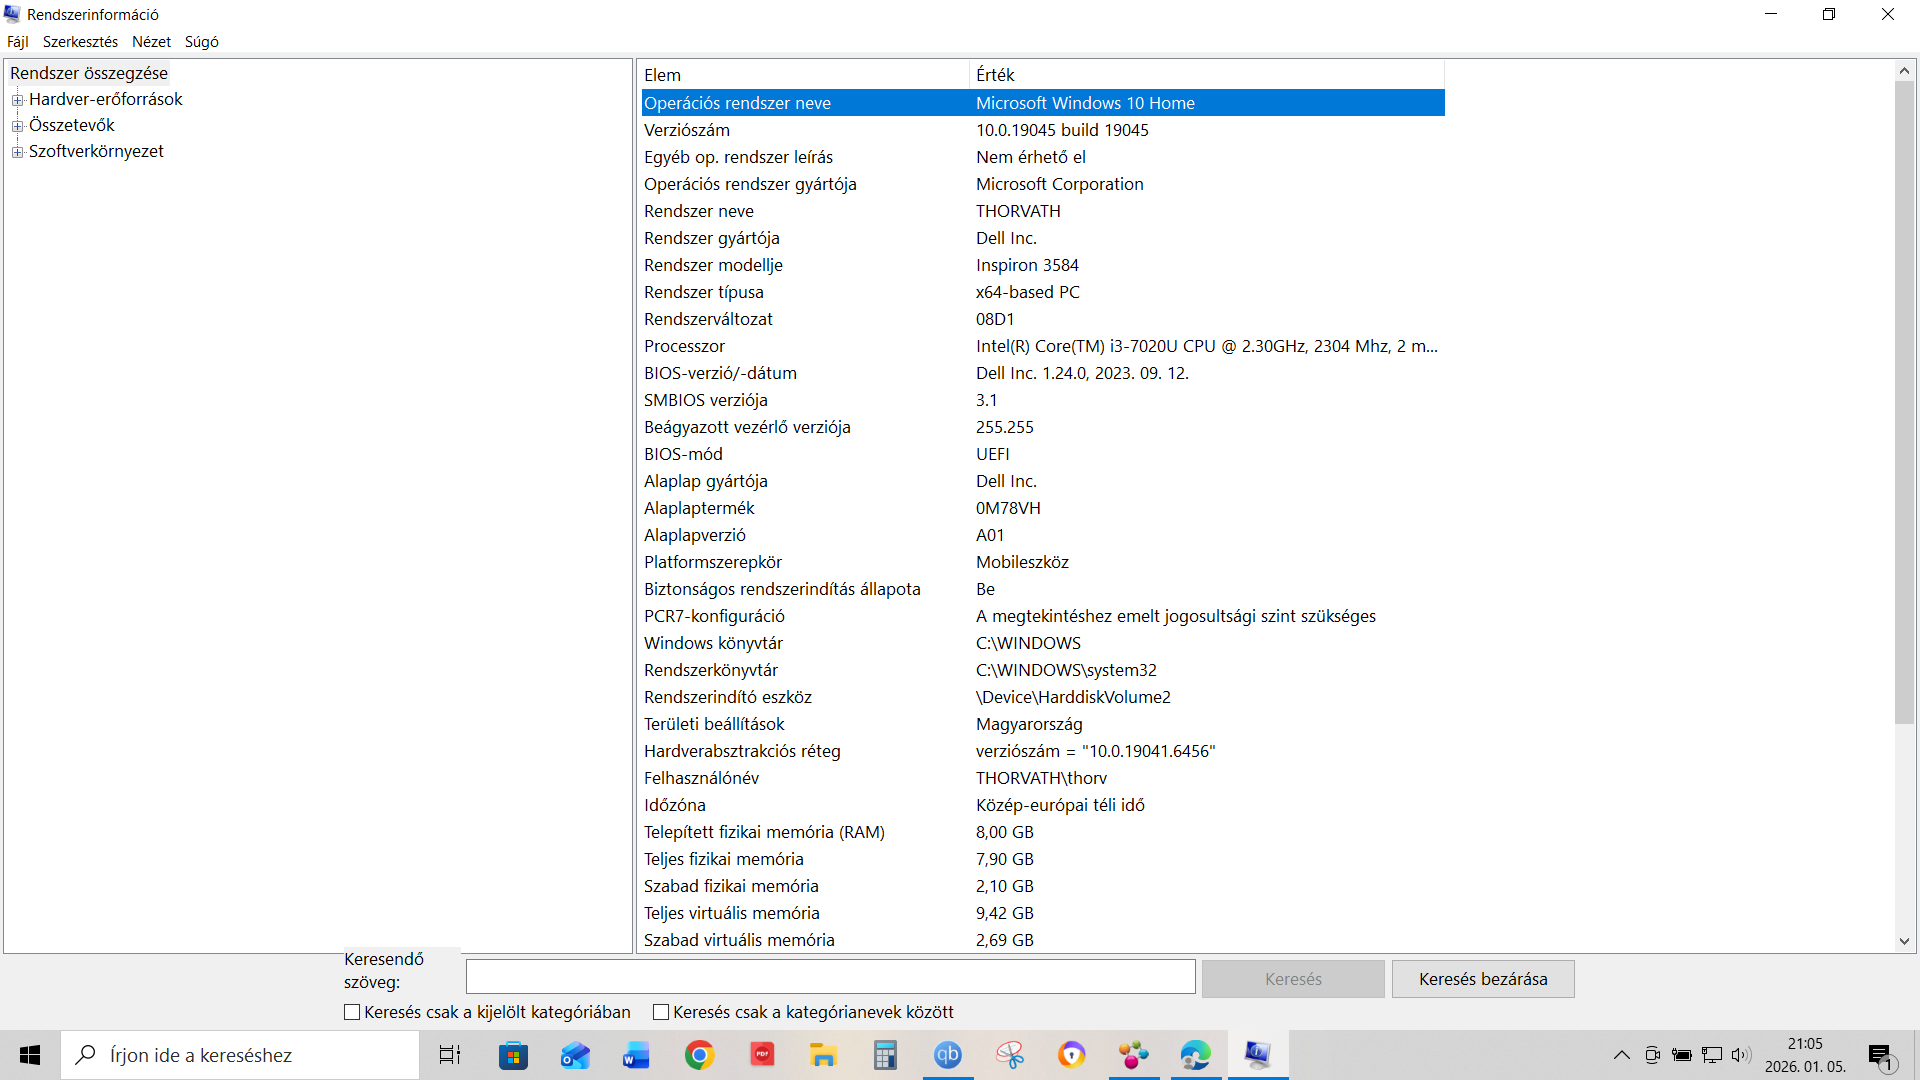Launch the qBittorrent taskbar icon
Image resolution: width=1920 pixels, height=1080 pixels.
948,1055
